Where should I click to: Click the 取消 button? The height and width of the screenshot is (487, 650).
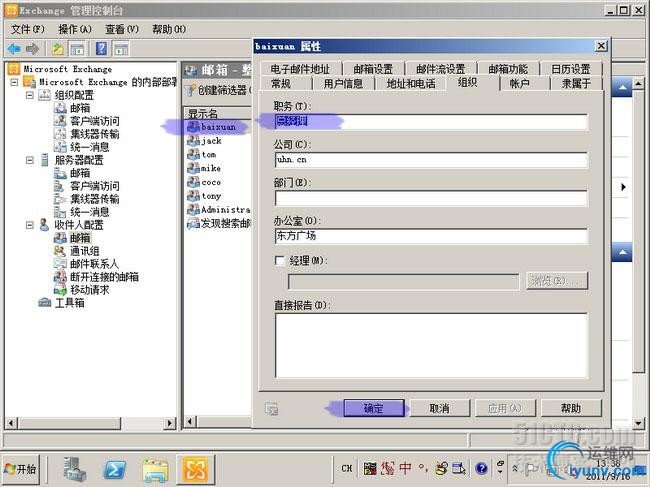click(439, 408)
